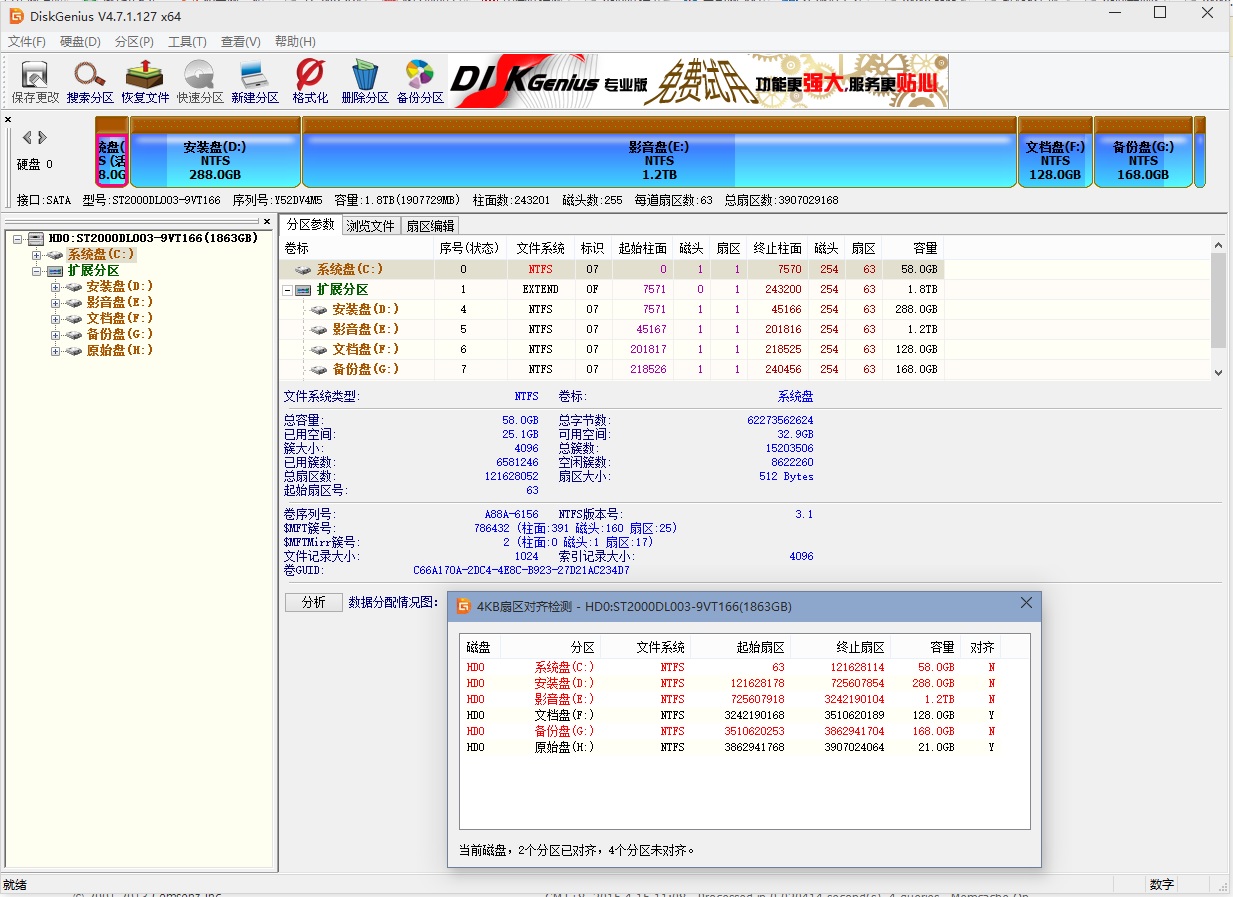The image size is (1233, 897).
Task: Expand 备份盘(G:) in the left tree
Action: (56, 334)
